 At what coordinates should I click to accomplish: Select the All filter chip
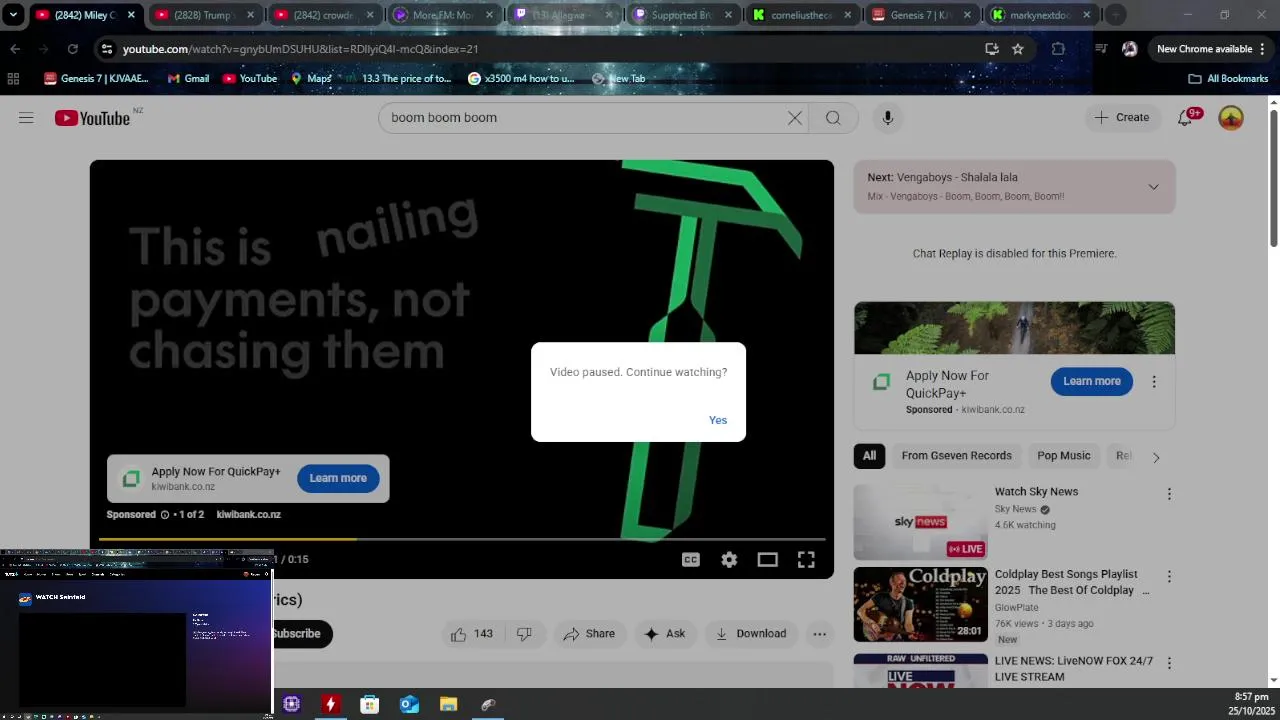click(x=869, y=456)
